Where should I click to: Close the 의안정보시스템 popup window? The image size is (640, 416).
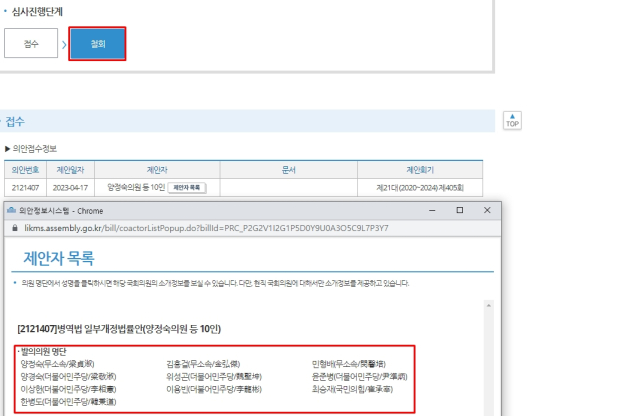[486, 211]
